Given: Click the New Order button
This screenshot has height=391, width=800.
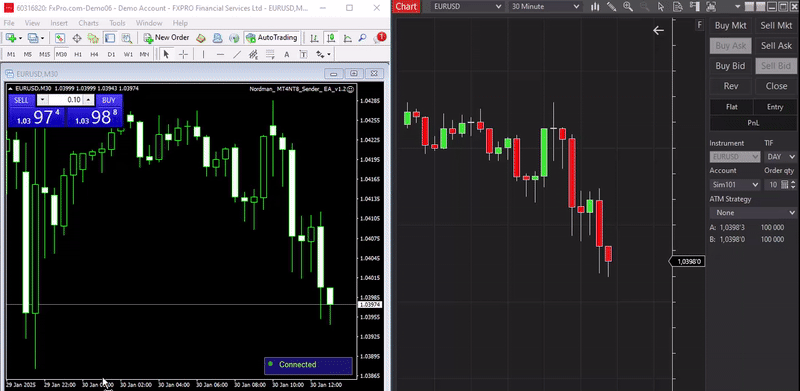Looking at the screenshot, I should click(166, 38).
